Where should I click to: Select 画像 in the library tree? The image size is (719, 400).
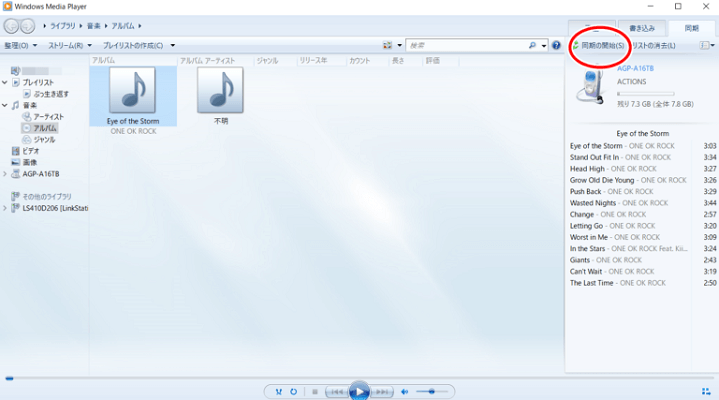30,162
